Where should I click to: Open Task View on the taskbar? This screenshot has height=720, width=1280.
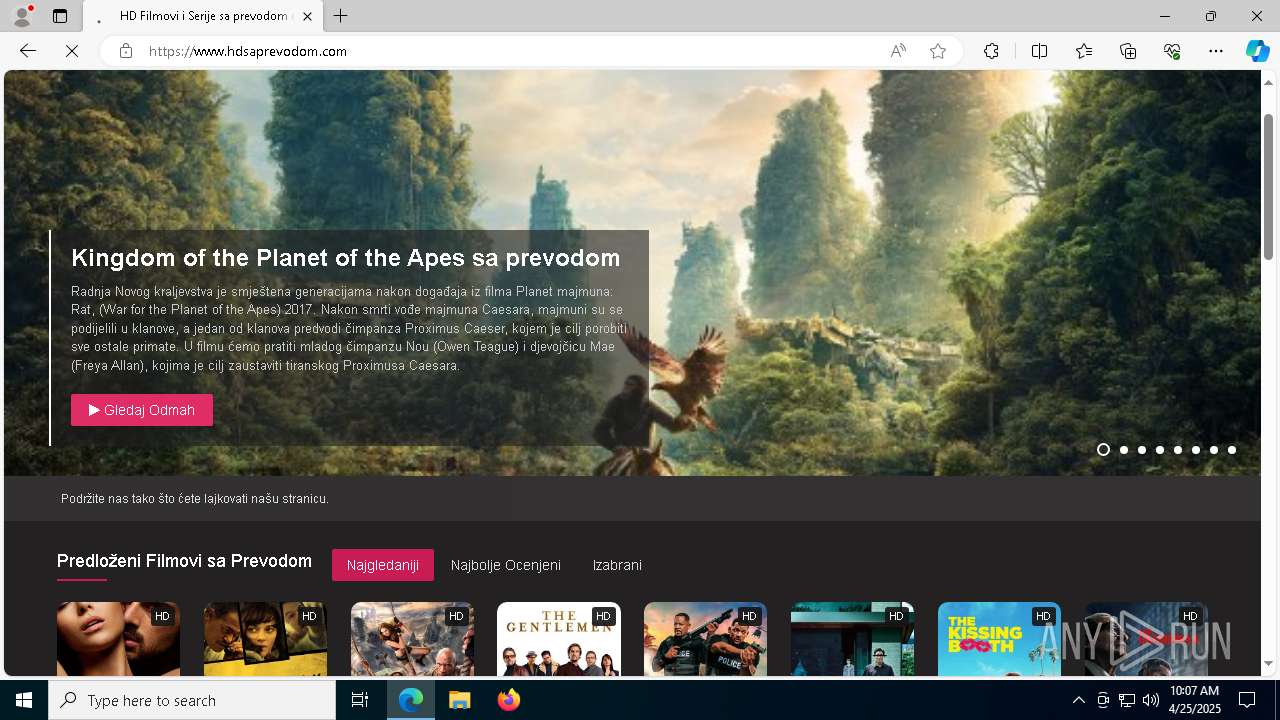(x=360, y=700)
